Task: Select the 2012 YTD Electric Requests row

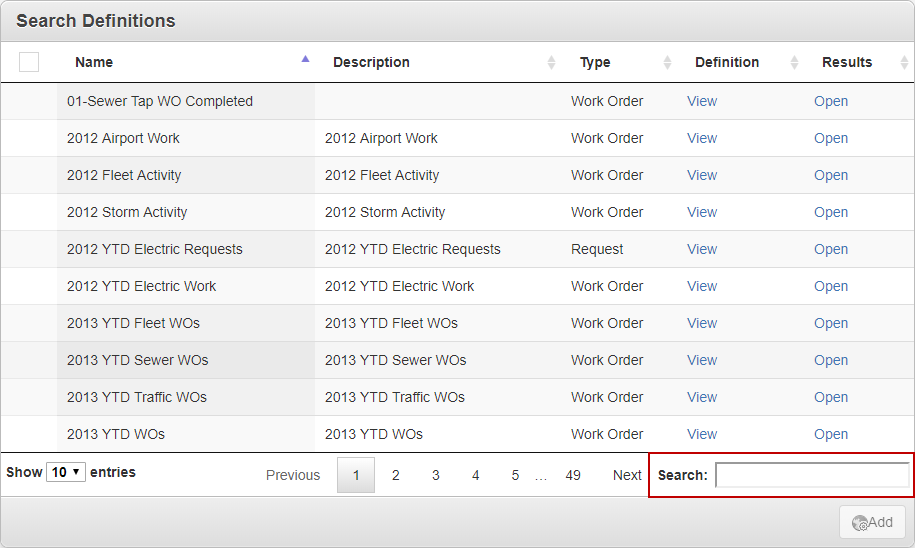Action: click(155, 249)
